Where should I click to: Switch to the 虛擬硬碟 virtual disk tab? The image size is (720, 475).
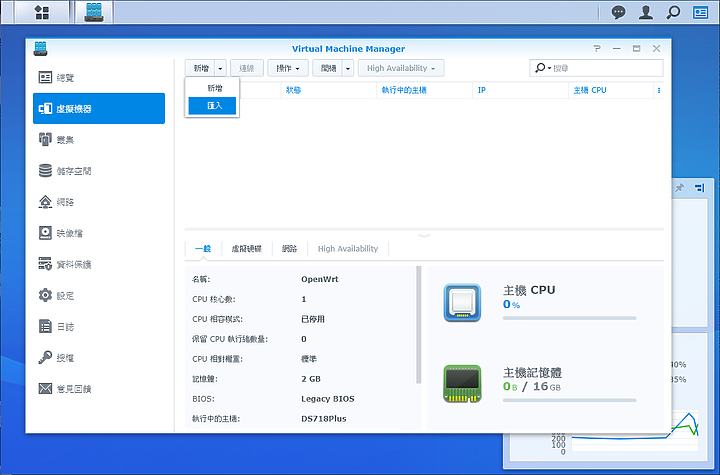point(247,249)
